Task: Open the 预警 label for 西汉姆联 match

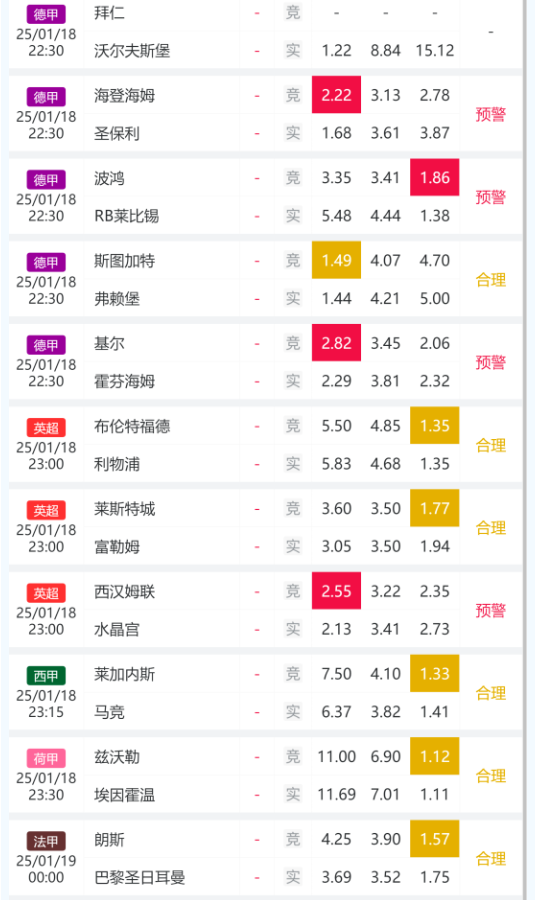Action: click(491, 610)
